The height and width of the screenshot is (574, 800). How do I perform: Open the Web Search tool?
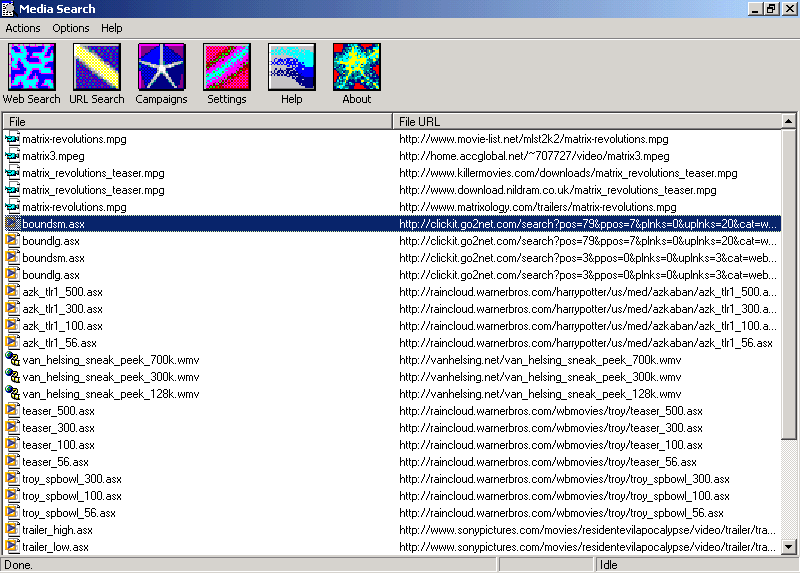pos(31,74)
